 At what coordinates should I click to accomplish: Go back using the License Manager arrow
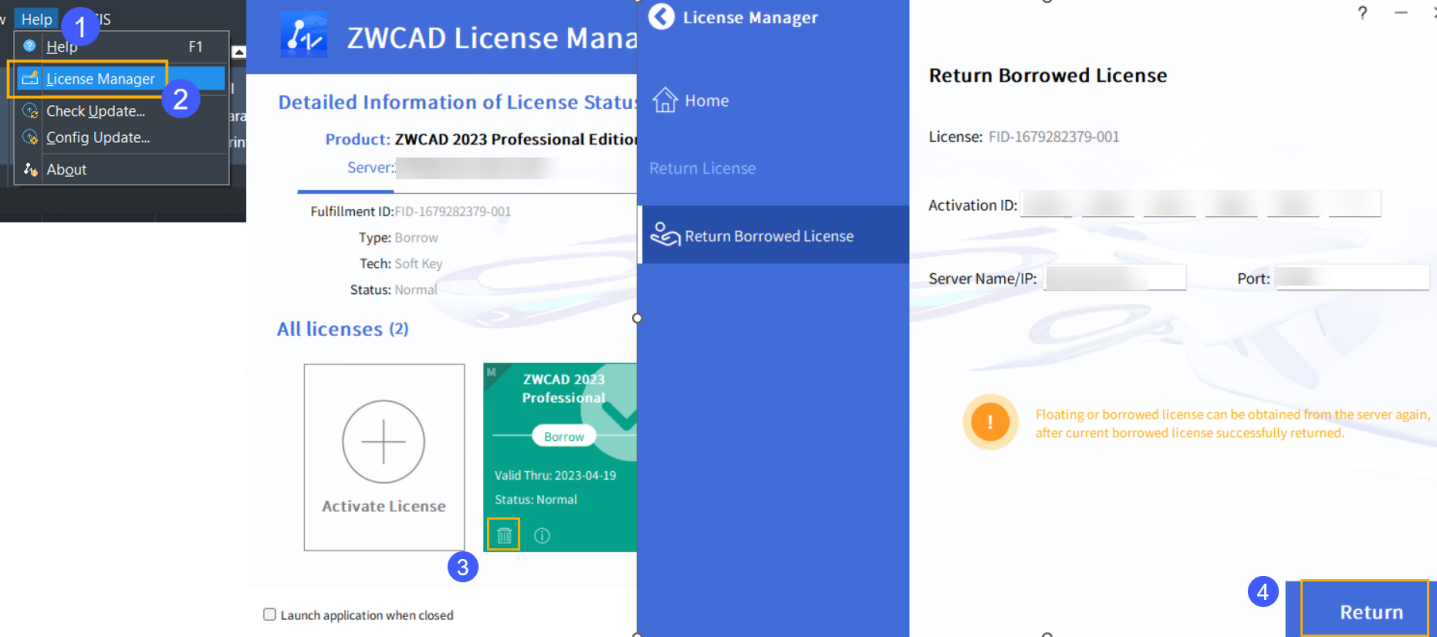(661, 17)
